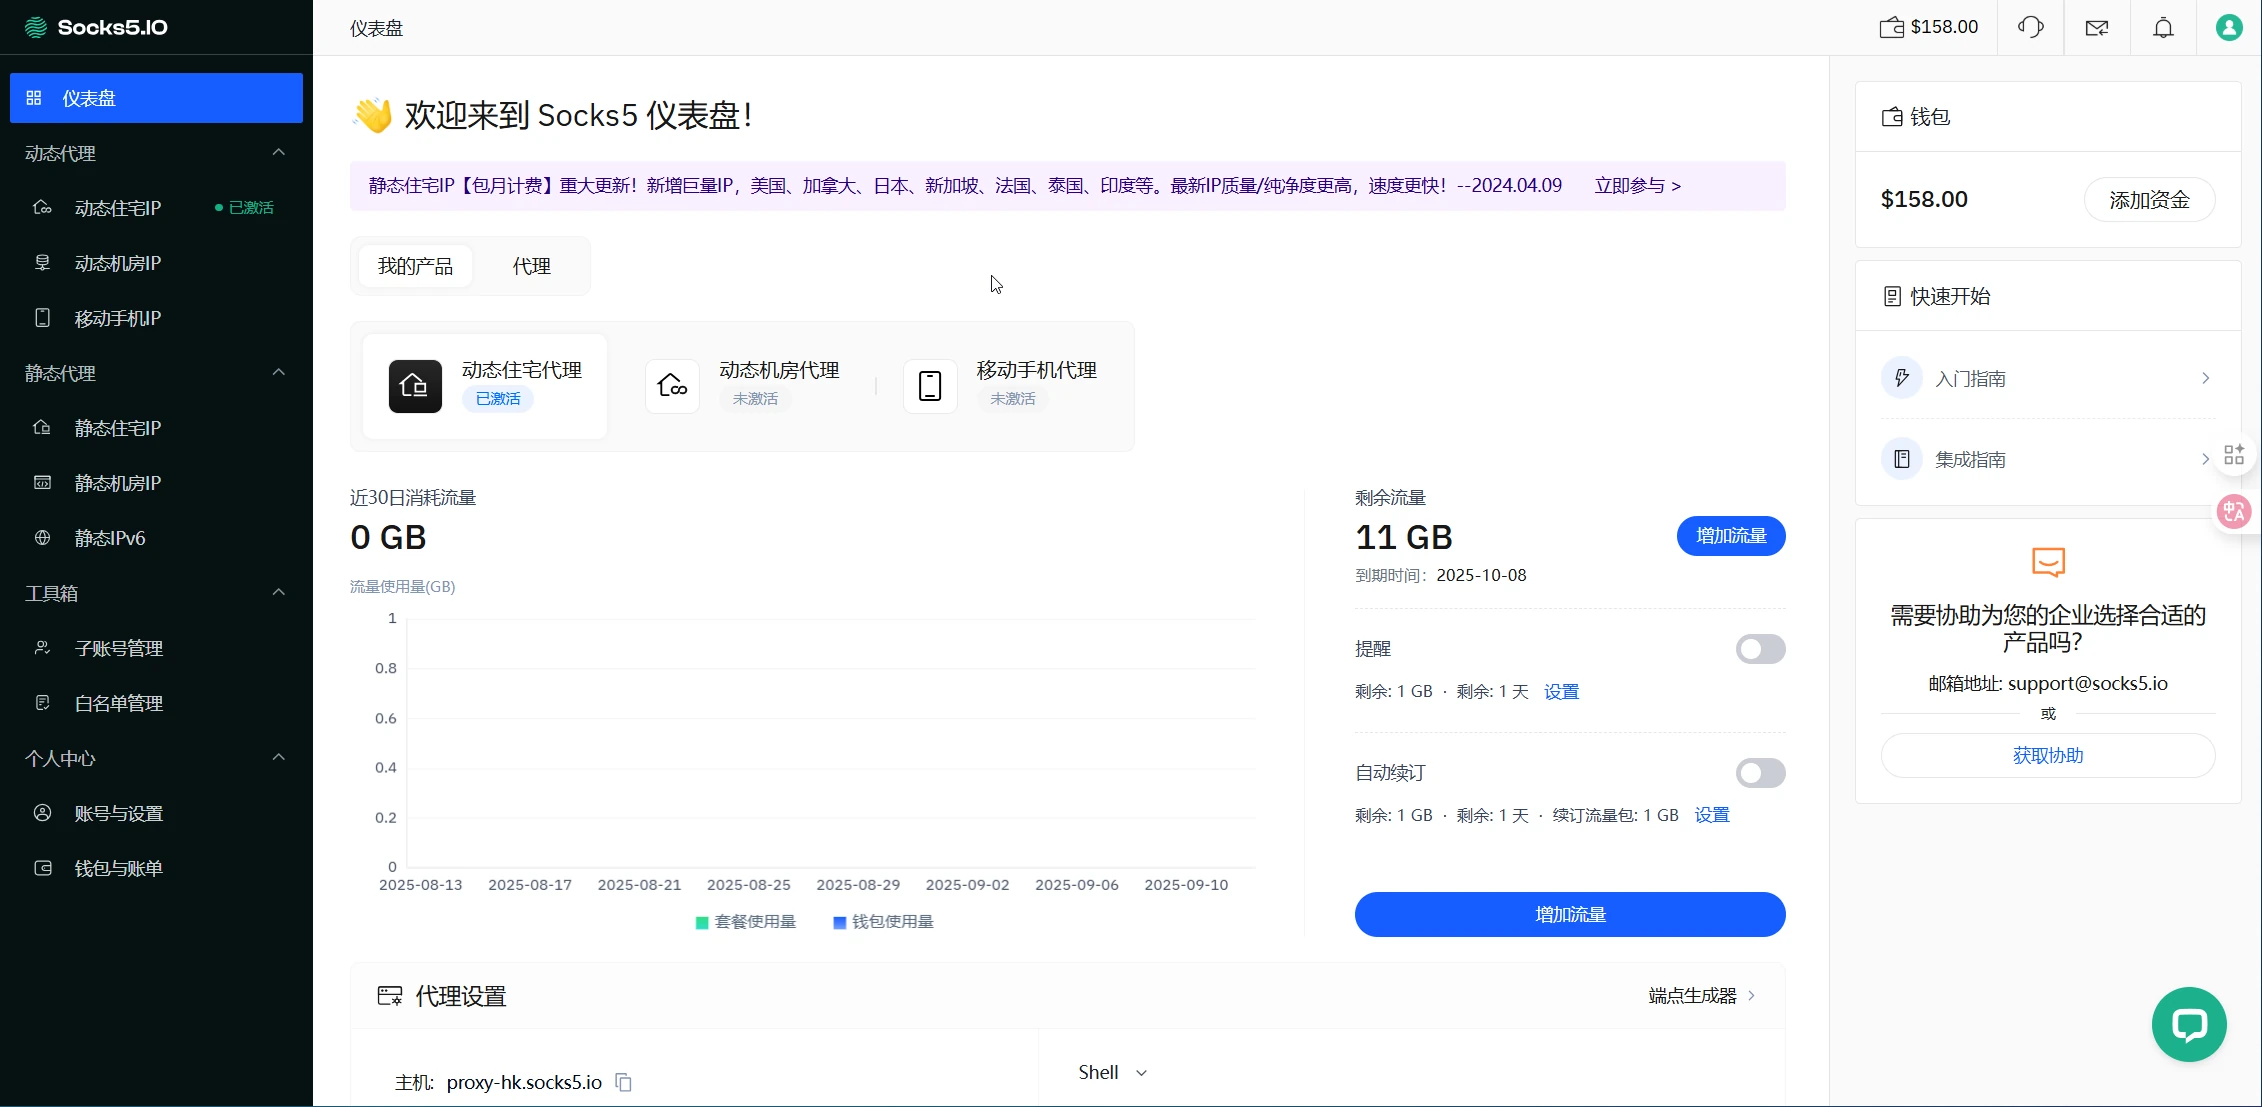Click 立即参与 in the announcement banner

pos(1637,186)
